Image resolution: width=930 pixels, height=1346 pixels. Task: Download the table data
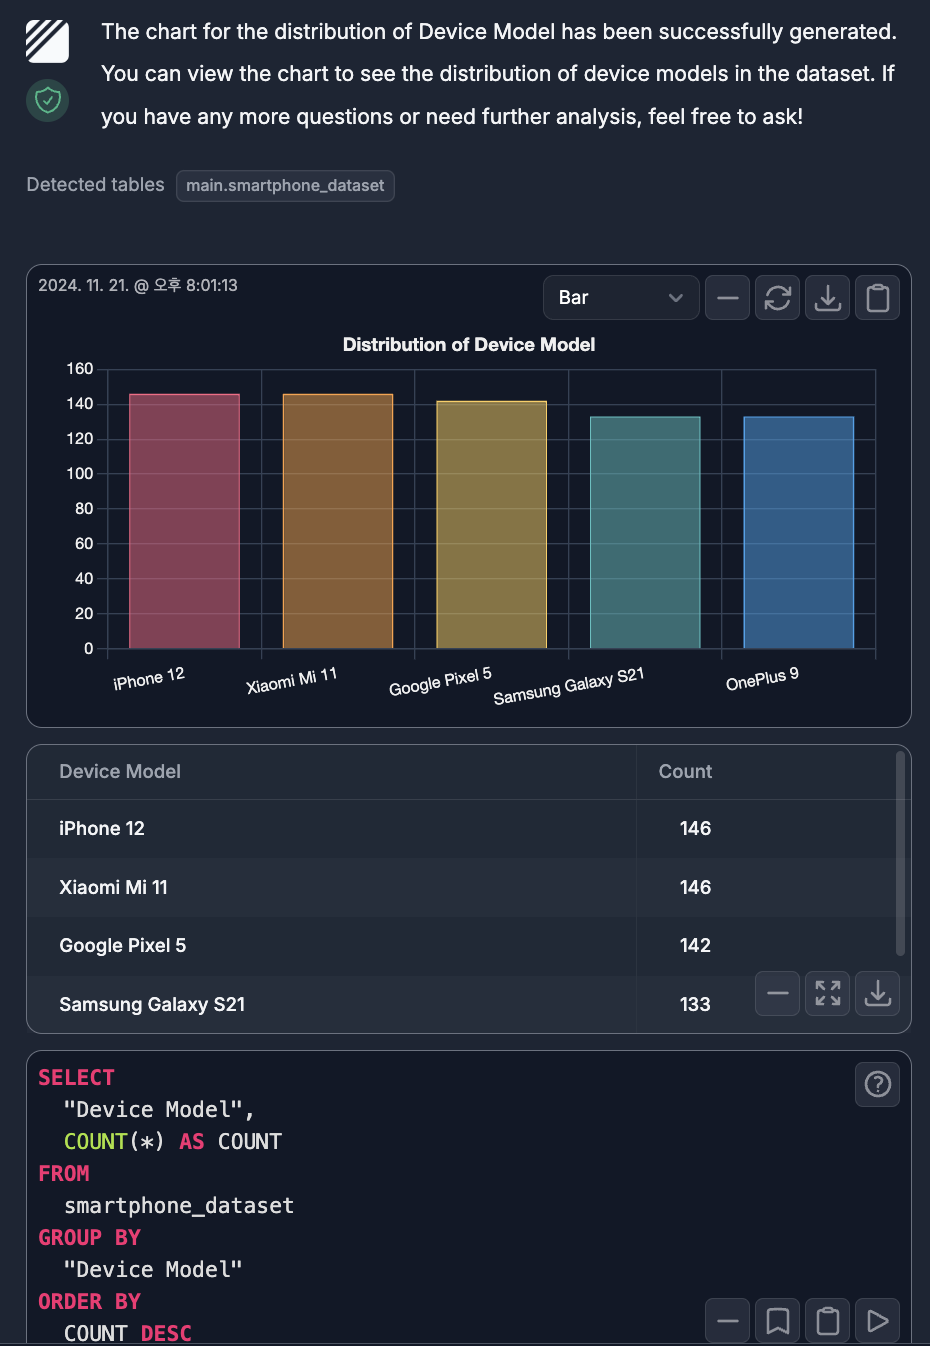(878, 994)
